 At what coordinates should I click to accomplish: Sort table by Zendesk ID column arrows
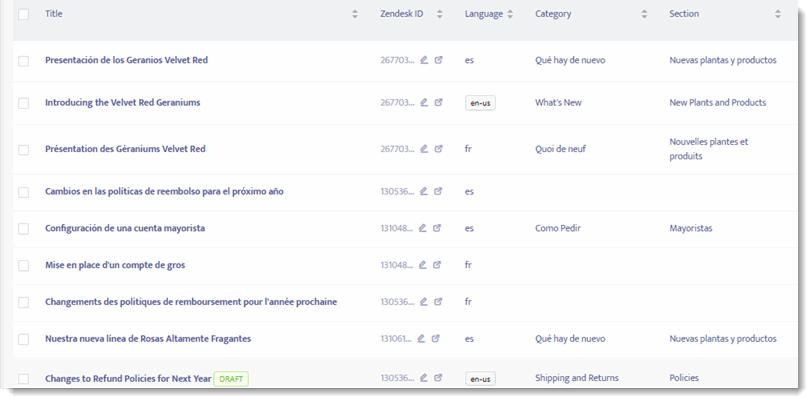coord(440,14)
